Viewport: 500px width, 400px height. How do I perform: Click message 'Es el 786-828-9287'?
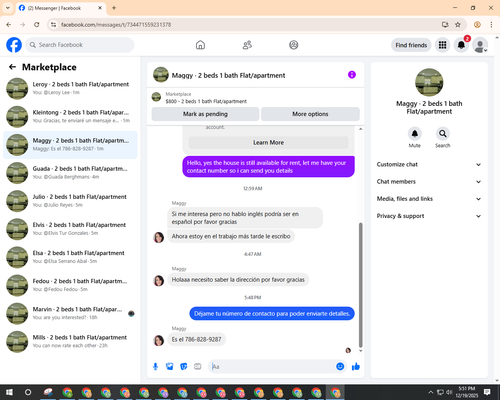pyautogui.click(x=196, y=339)
